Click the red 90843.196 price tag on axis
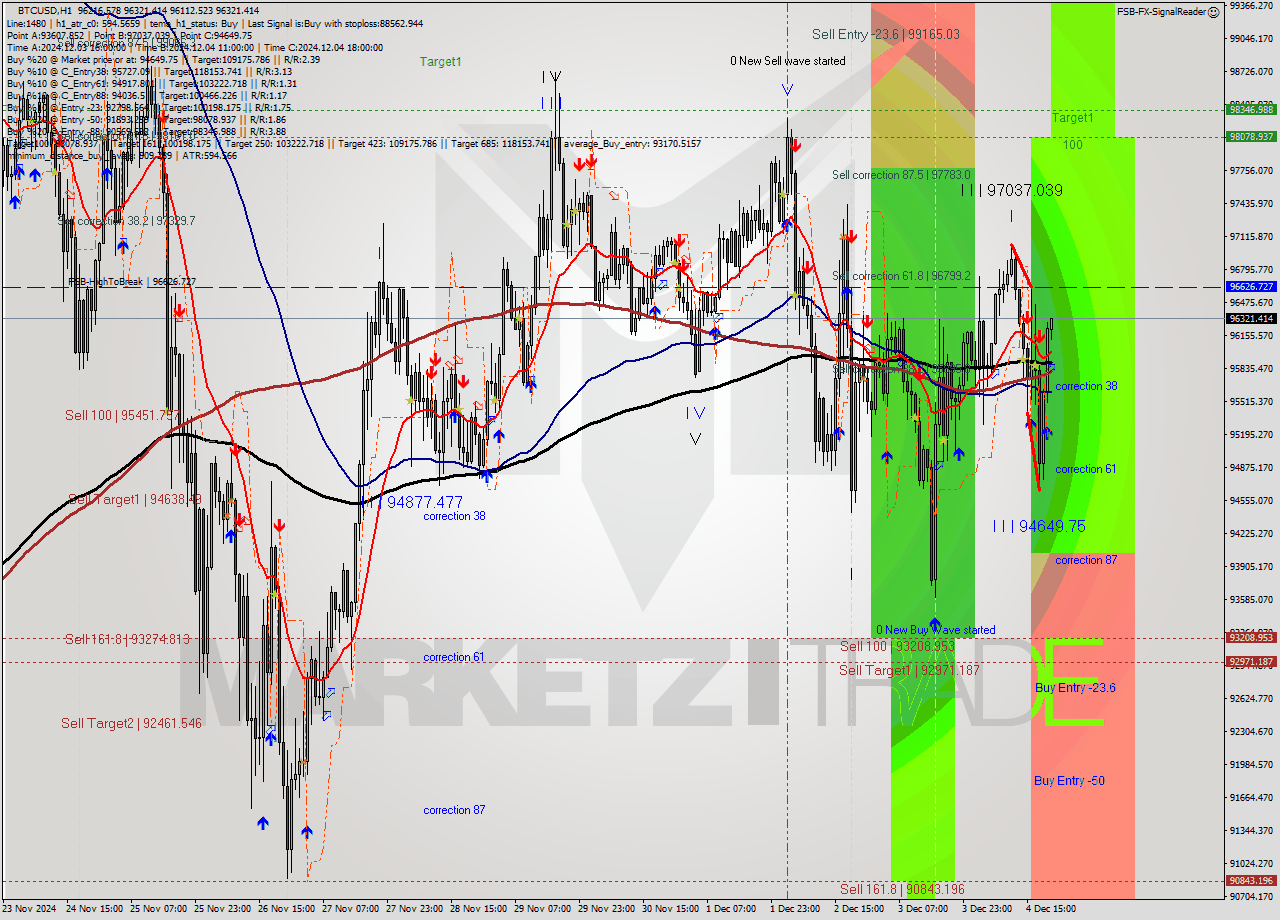The height and width of the screenshot is (920, 1280). [x=1251, y=881]
